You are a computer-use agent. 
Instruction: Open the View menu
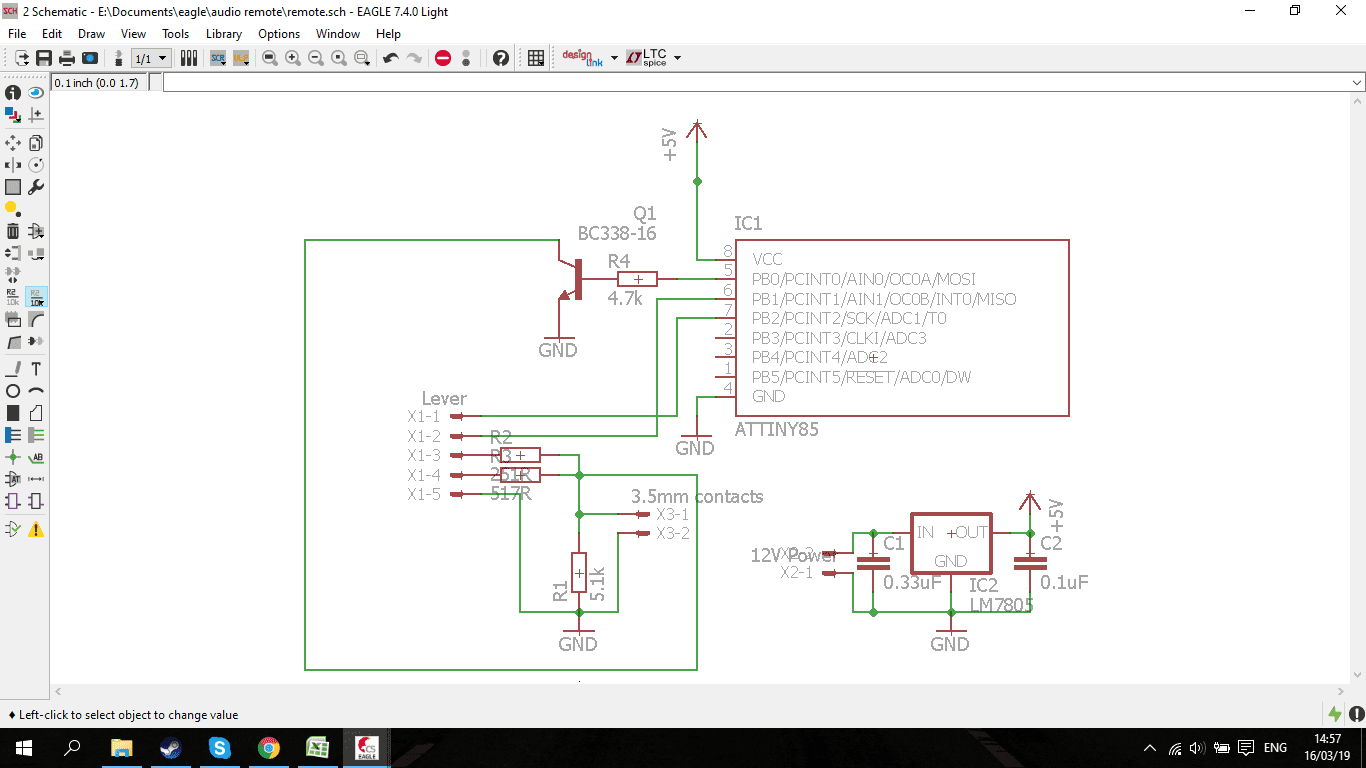click(133, 34)
